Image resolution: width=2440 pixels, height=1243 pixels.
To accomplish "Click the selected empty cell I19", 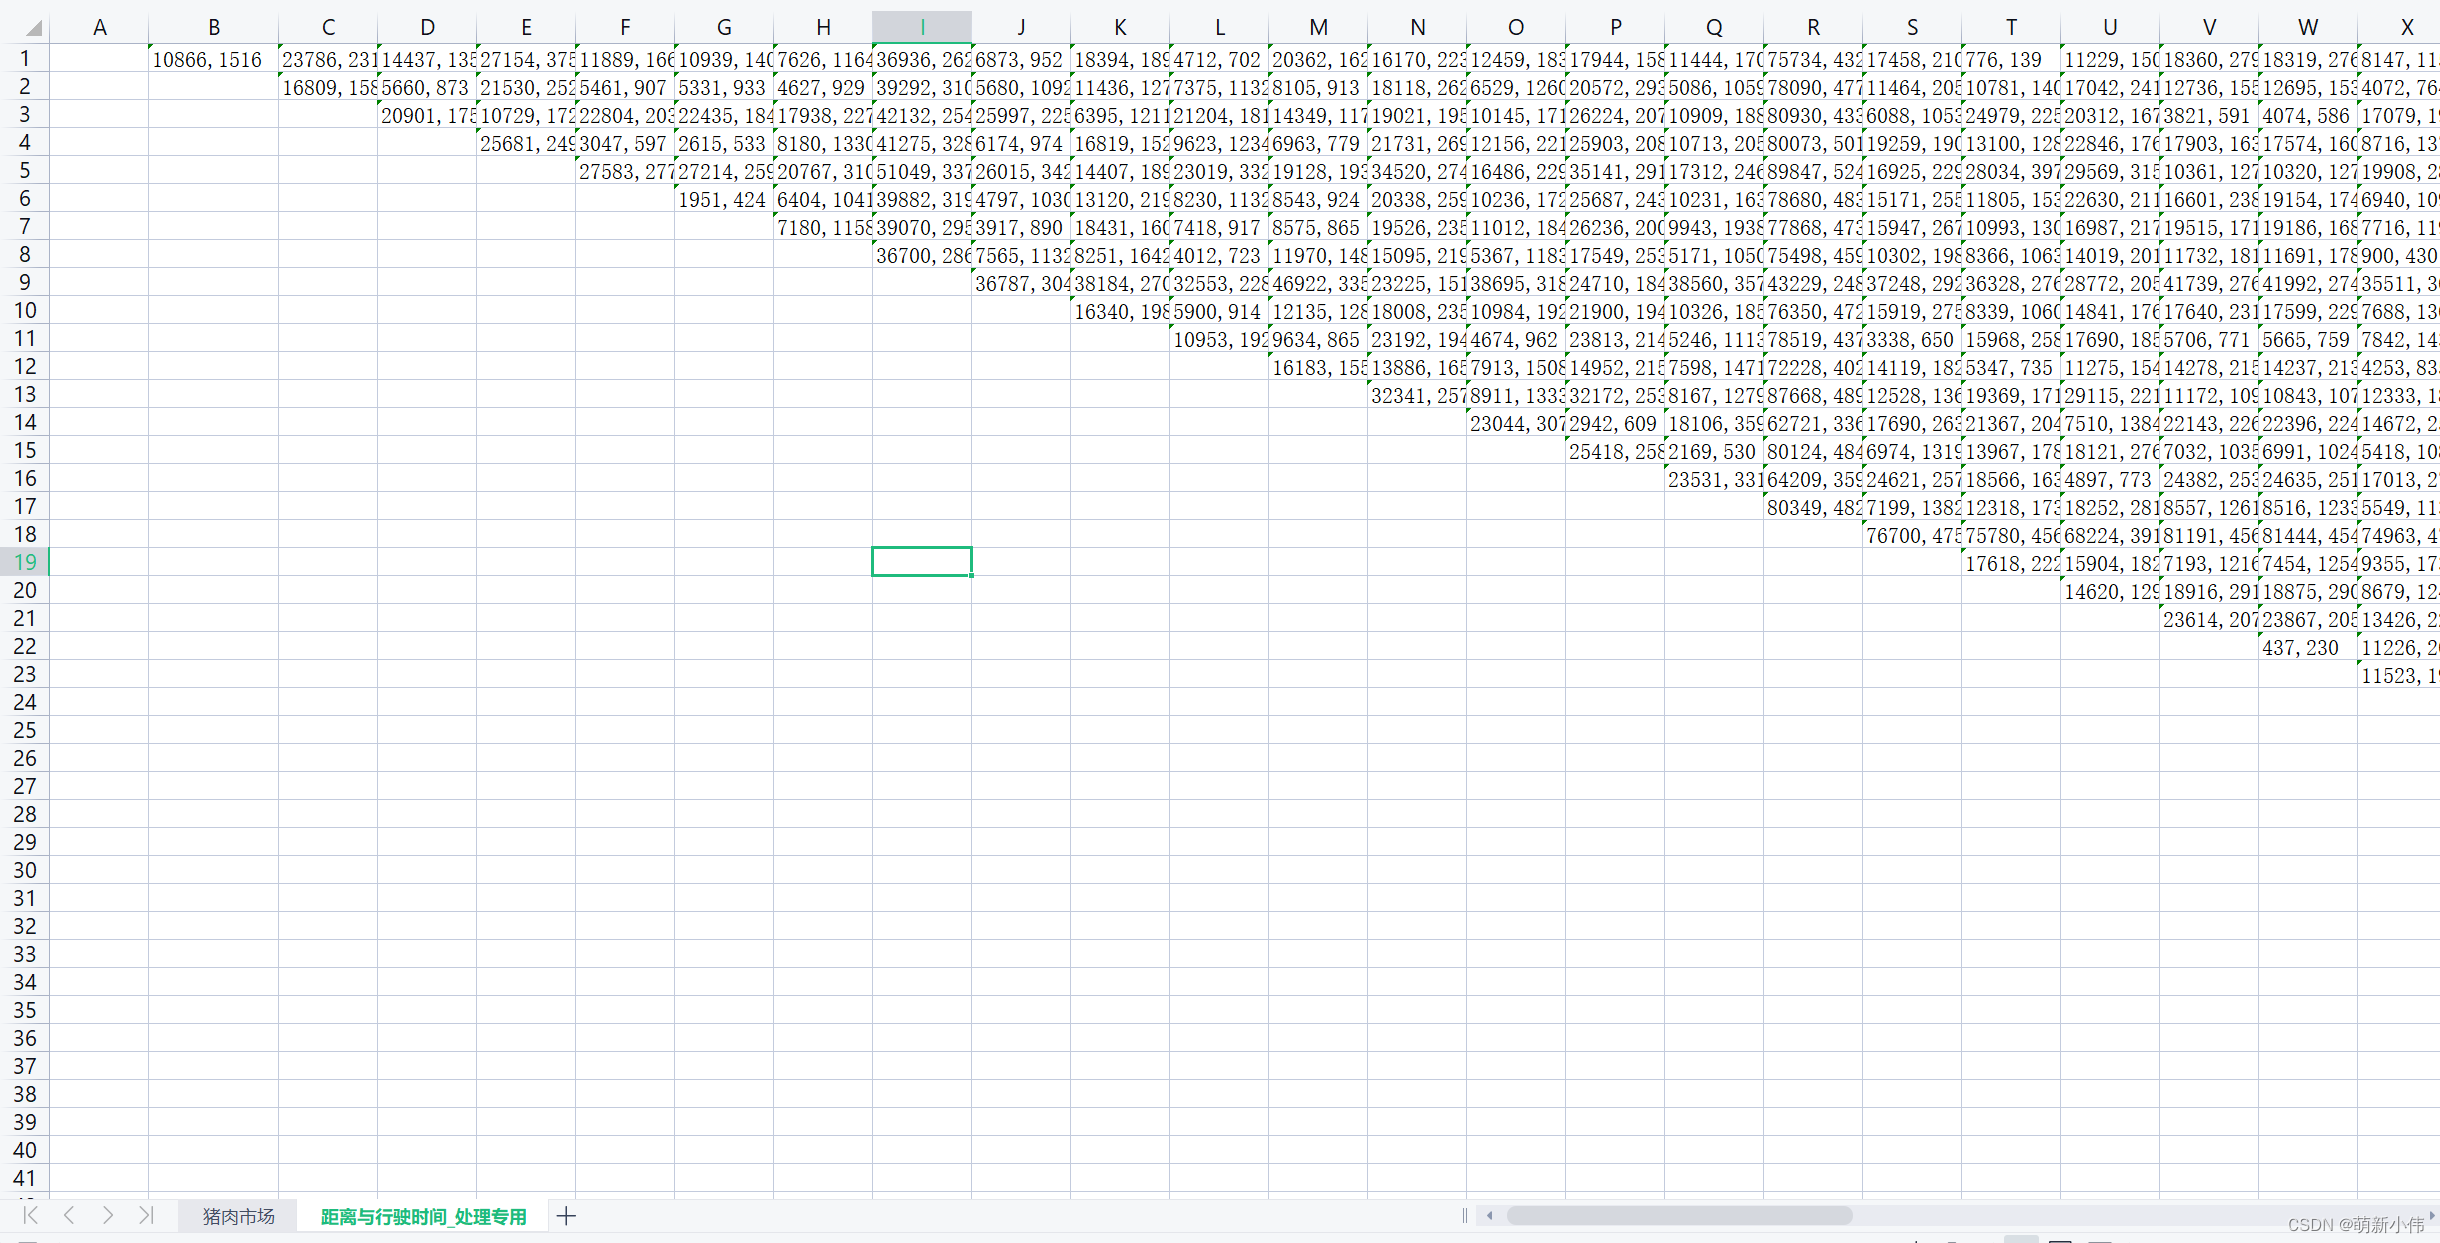I will point(922,562).
